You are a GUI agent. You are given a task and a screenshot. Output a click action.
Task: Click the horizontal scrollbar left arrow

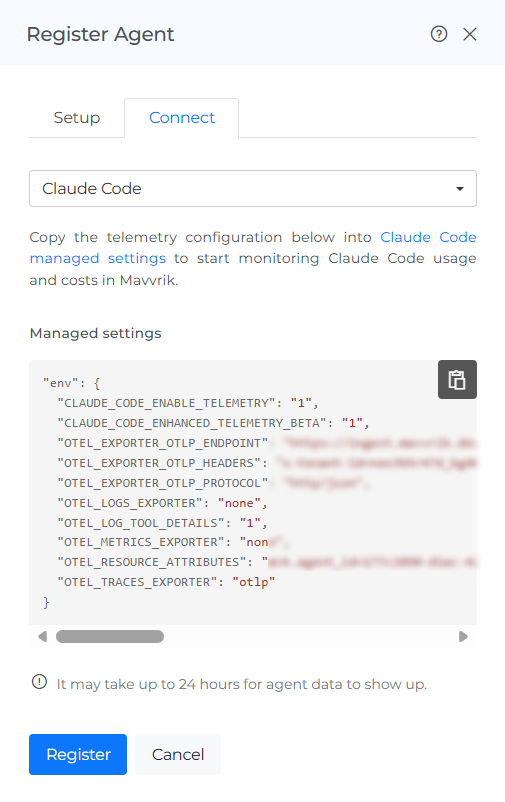[42, 636]
